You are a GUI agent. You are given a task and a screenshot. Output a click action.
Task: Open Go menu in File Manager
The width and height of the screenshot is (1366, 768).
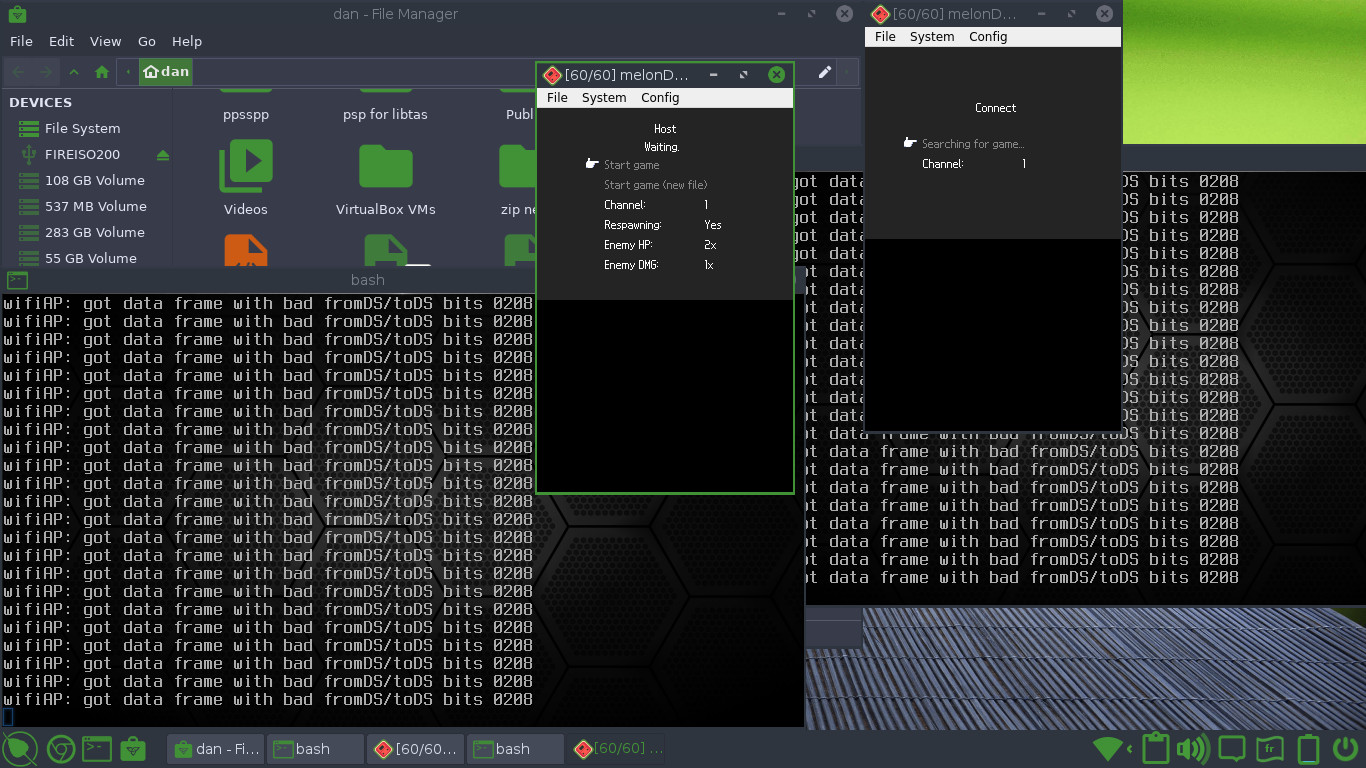tap(147, 41)
